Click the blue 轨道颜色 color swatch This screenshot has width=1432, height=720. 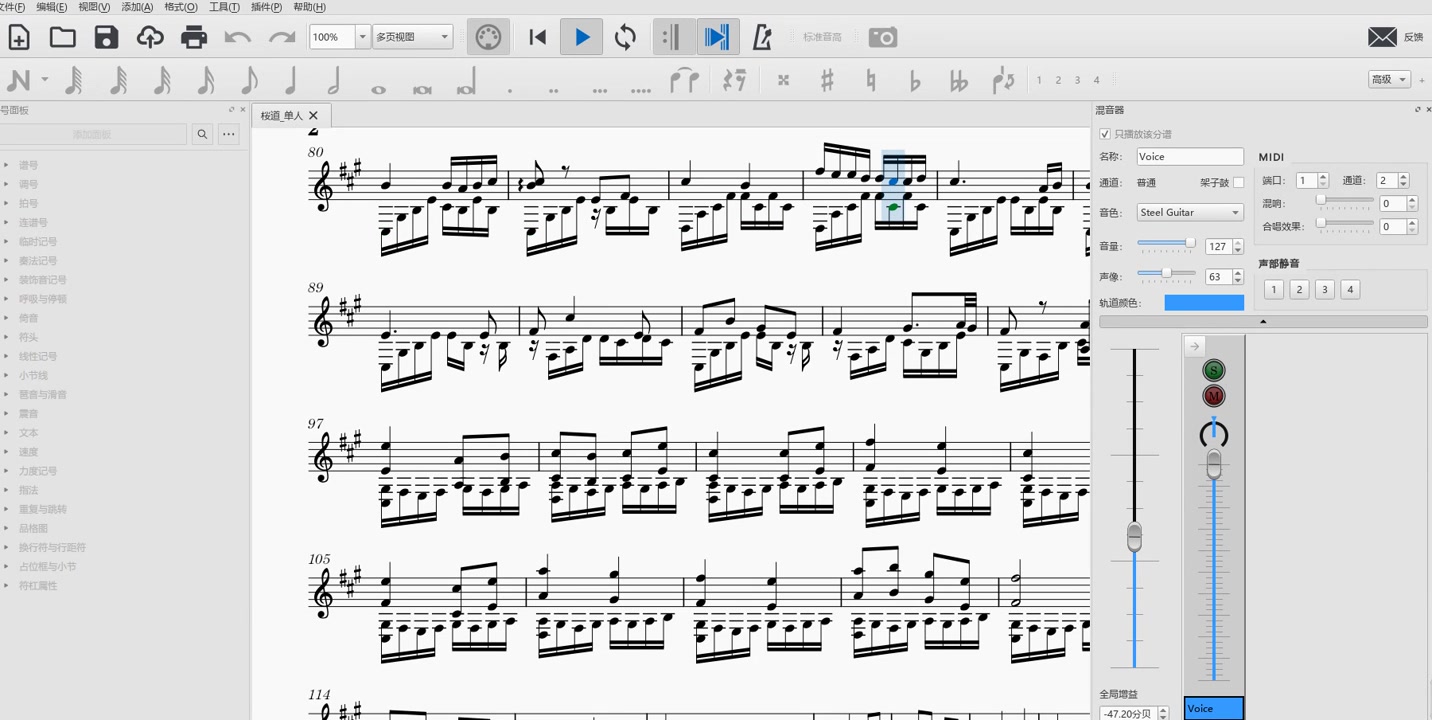(x=1204, y=302)
